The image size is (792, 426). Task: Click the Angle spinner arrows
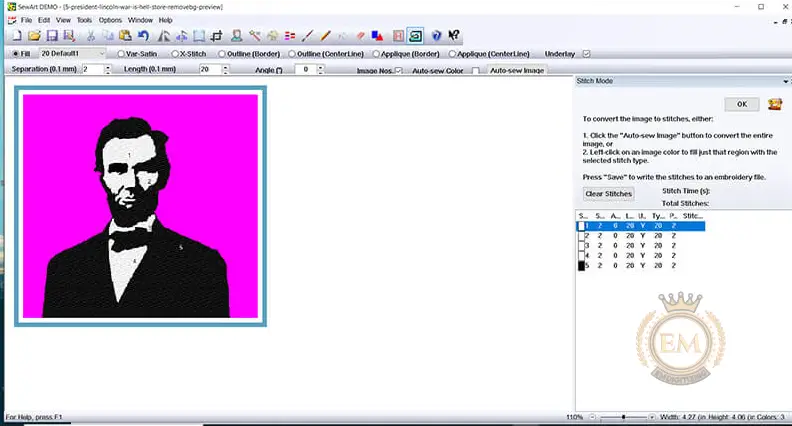click(320, 69)
